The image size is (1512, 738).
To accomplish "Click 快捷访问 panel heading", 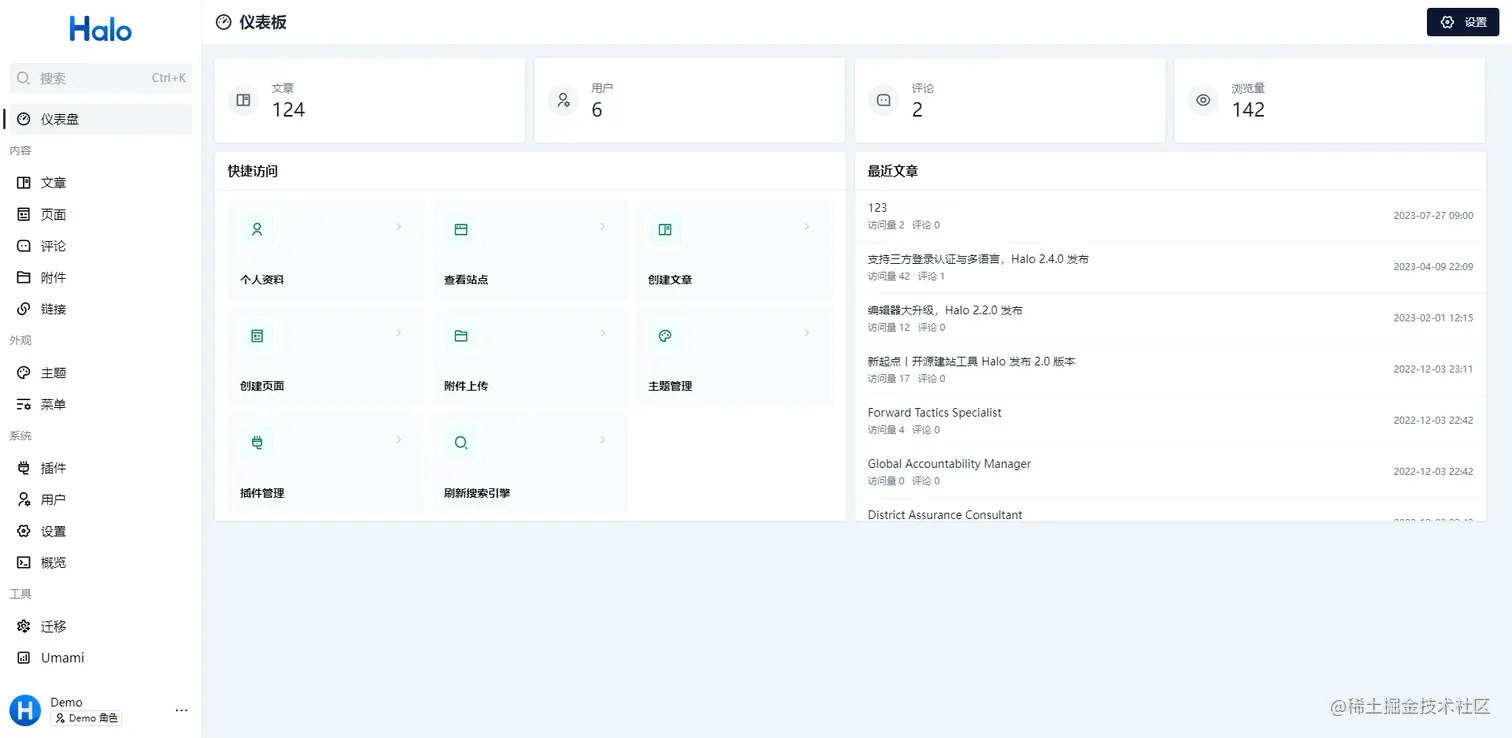I will click(252, 171).
